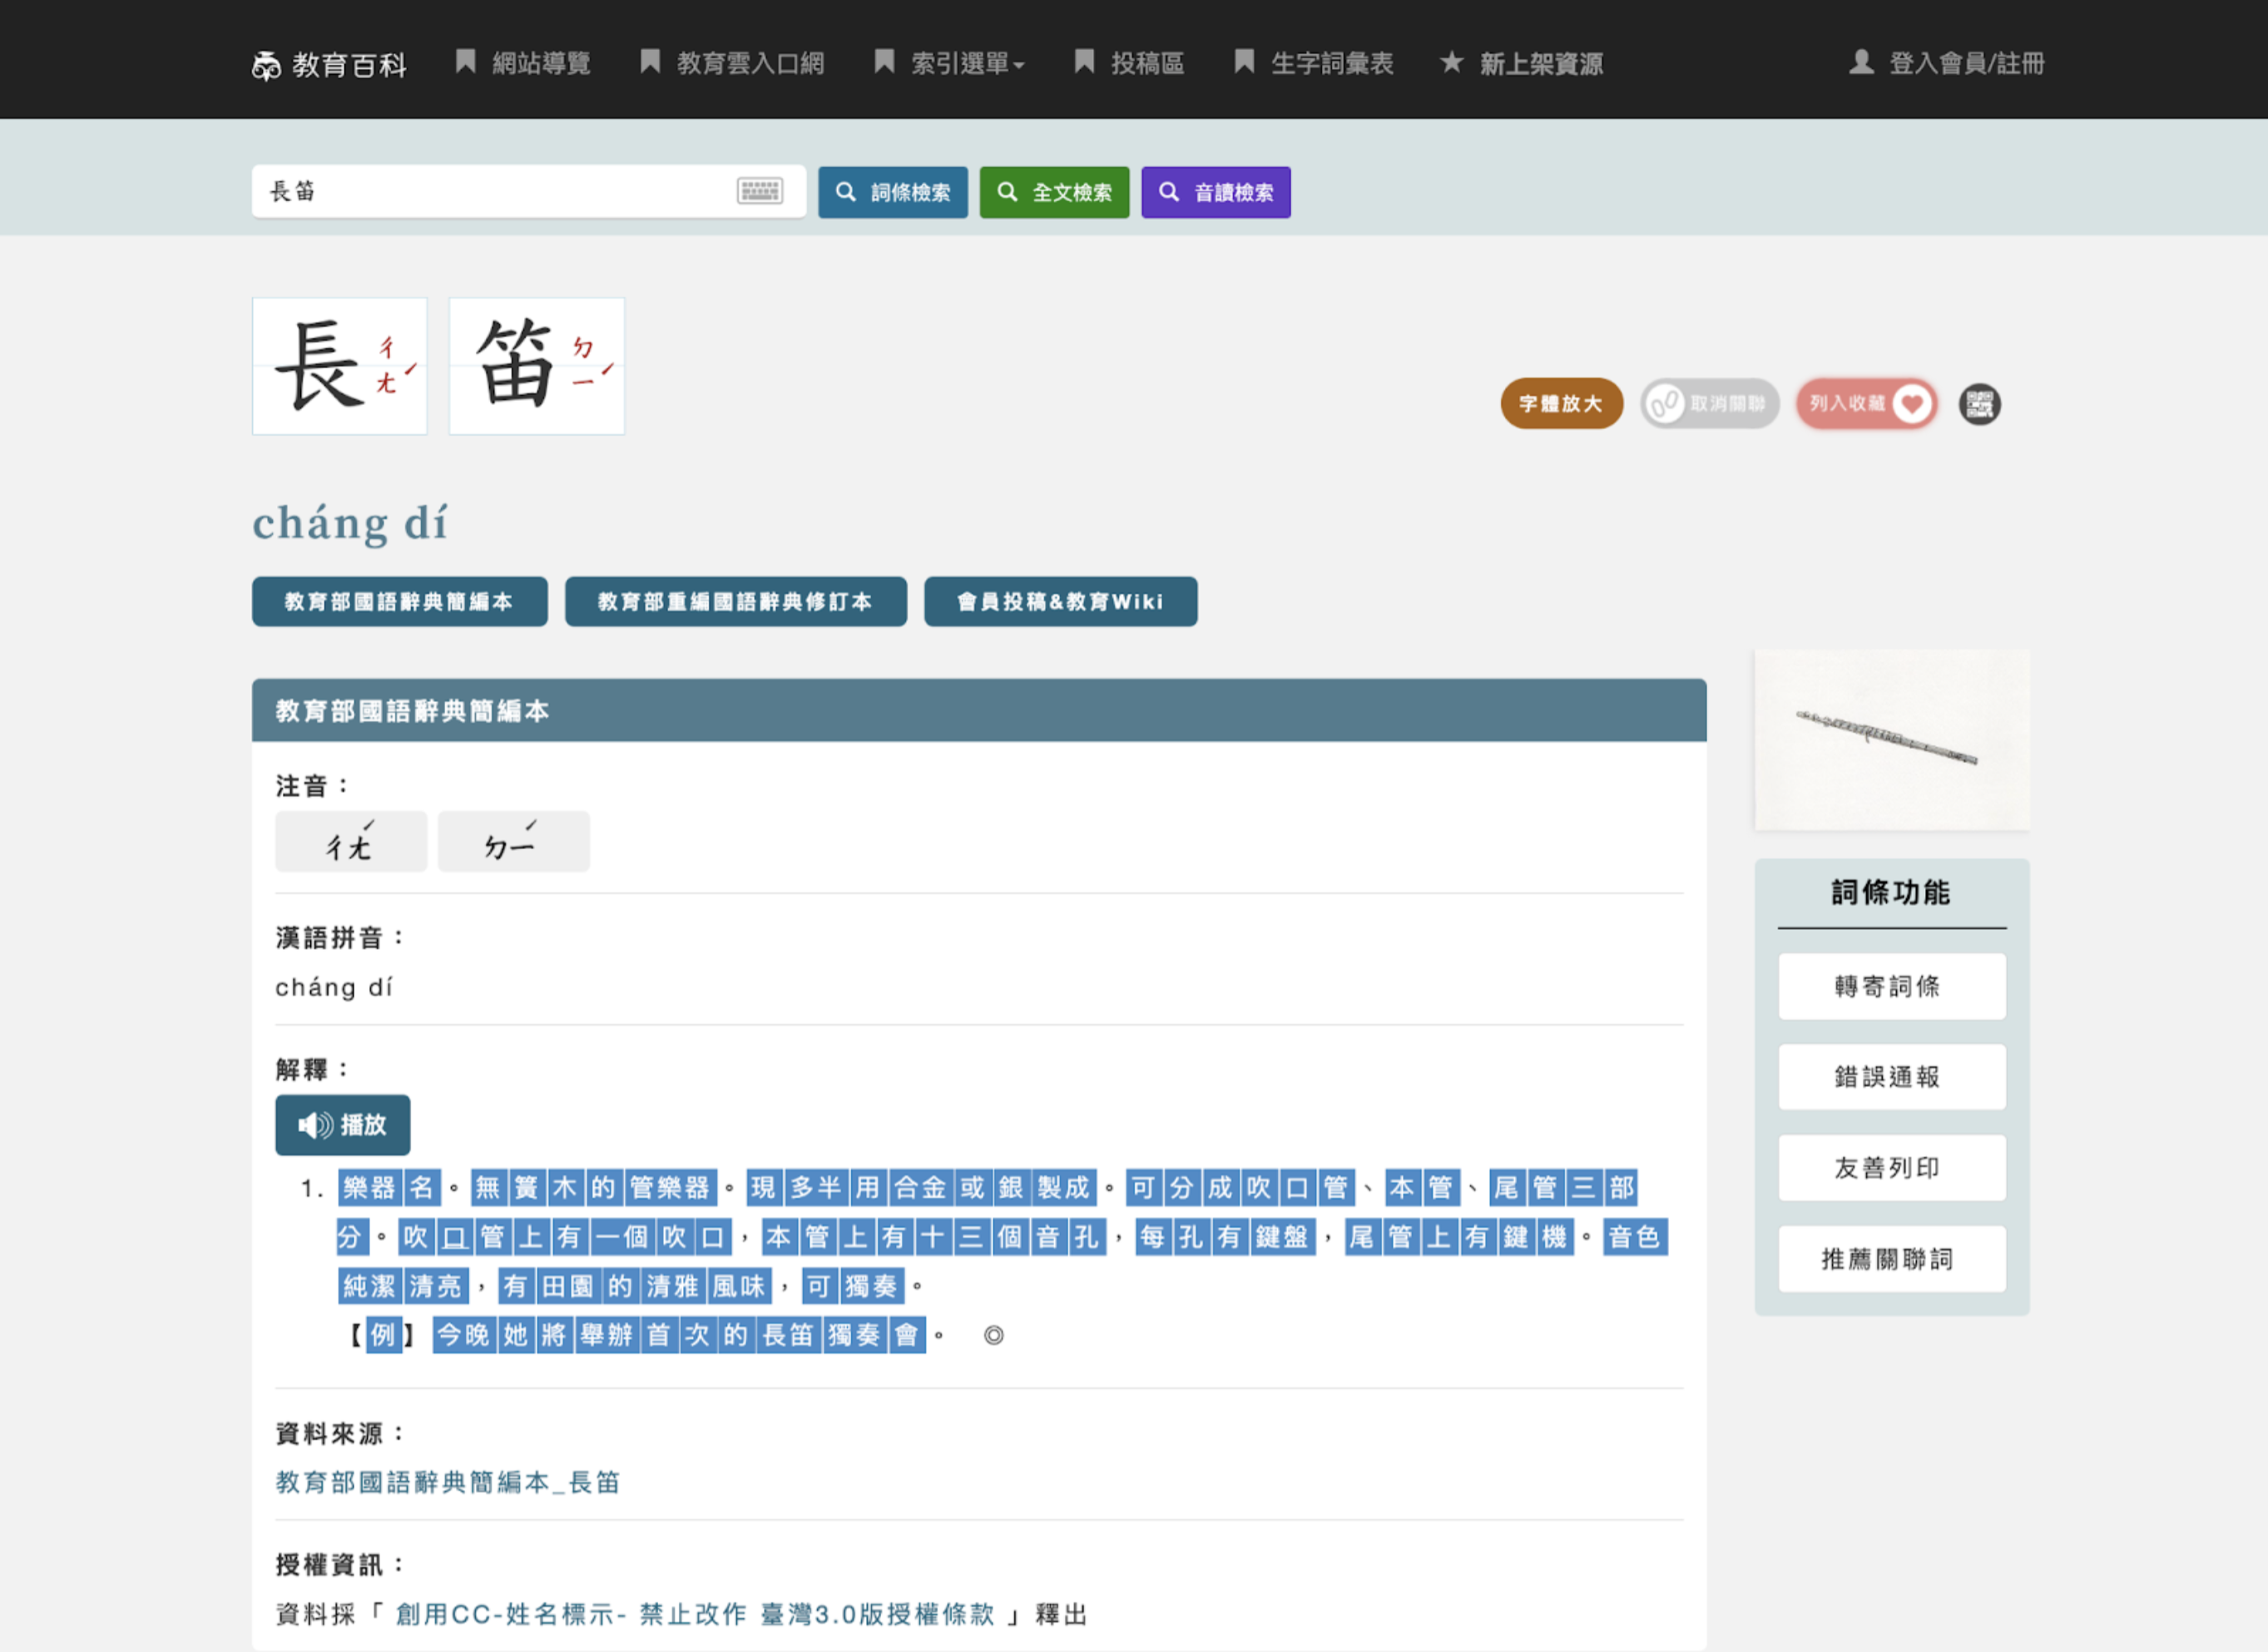
Task: Toggle 列入收藏 to save the entry
Action: click(x=1866, y=404)
